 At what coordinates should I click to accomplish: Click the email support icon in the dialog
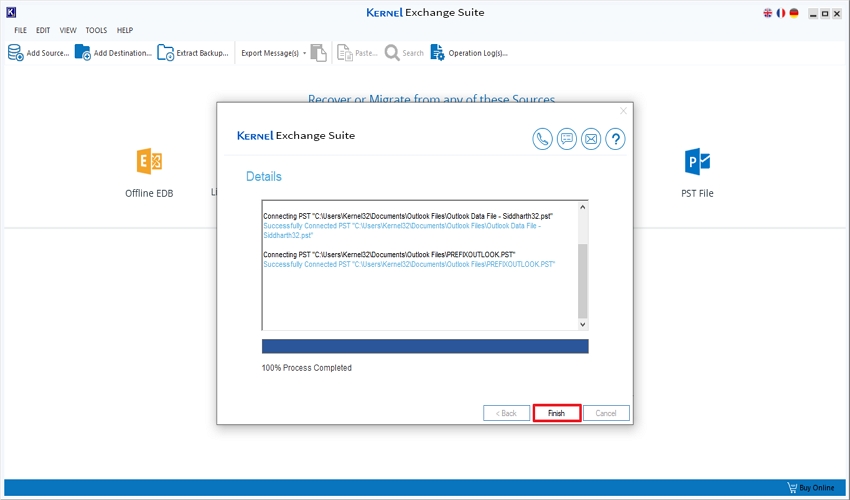tap(591, 139)
